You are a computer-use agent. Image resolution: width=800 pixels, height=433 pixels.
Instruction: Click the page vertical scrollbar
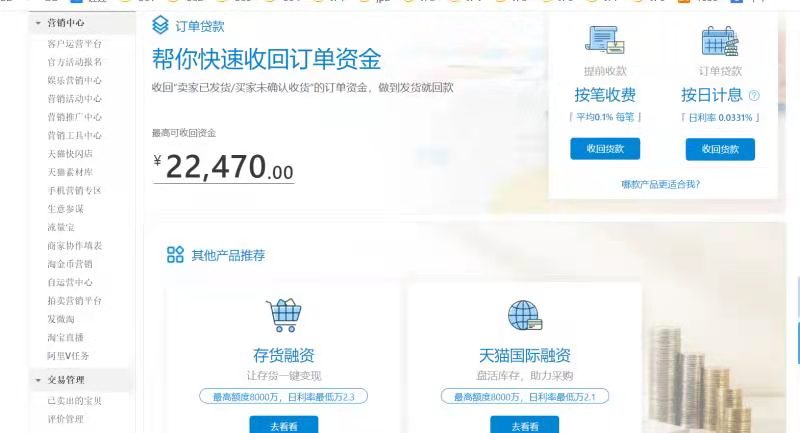coord(798,321)
